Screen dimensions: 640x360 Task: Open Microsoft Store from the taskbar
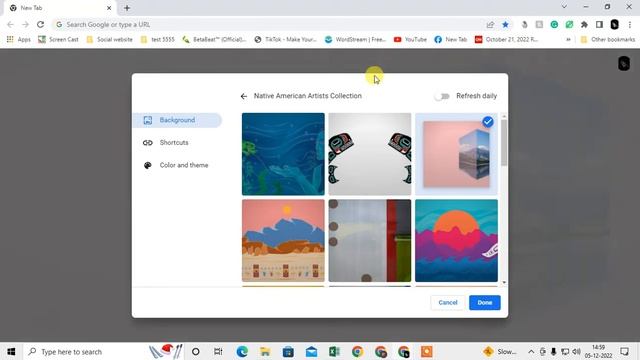(288, 351)
